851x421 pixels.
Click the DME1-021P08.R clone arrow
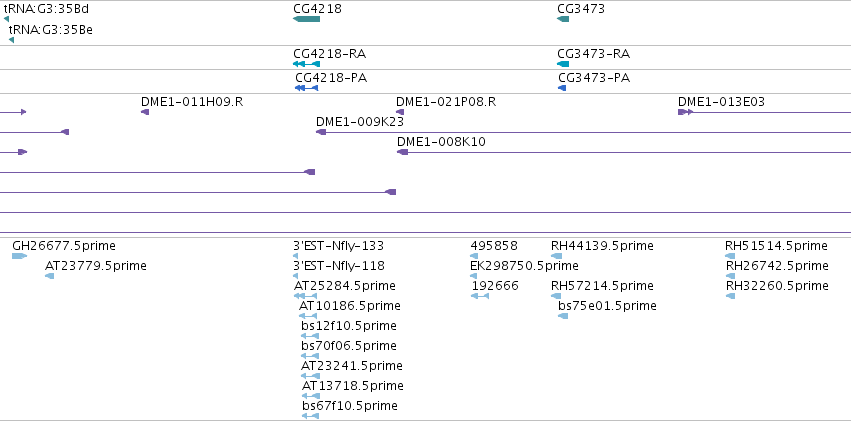click(x=400, y=112)
